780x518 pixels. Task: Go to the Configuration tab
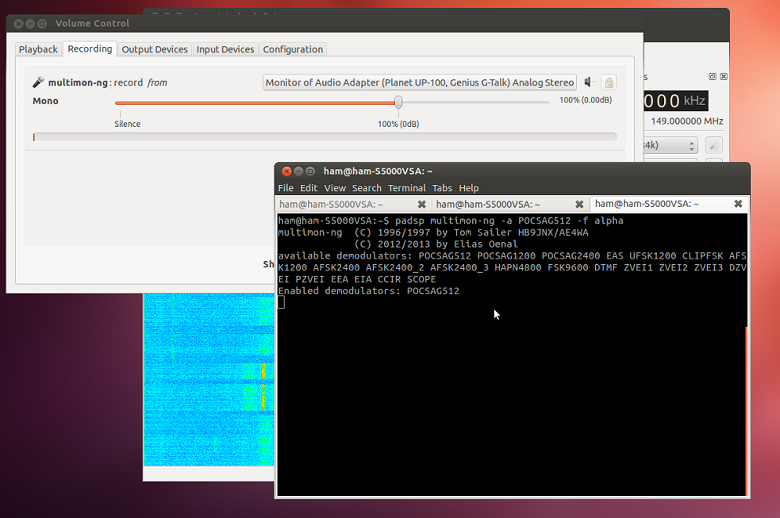pyautogui.click(x=293, y=49)
